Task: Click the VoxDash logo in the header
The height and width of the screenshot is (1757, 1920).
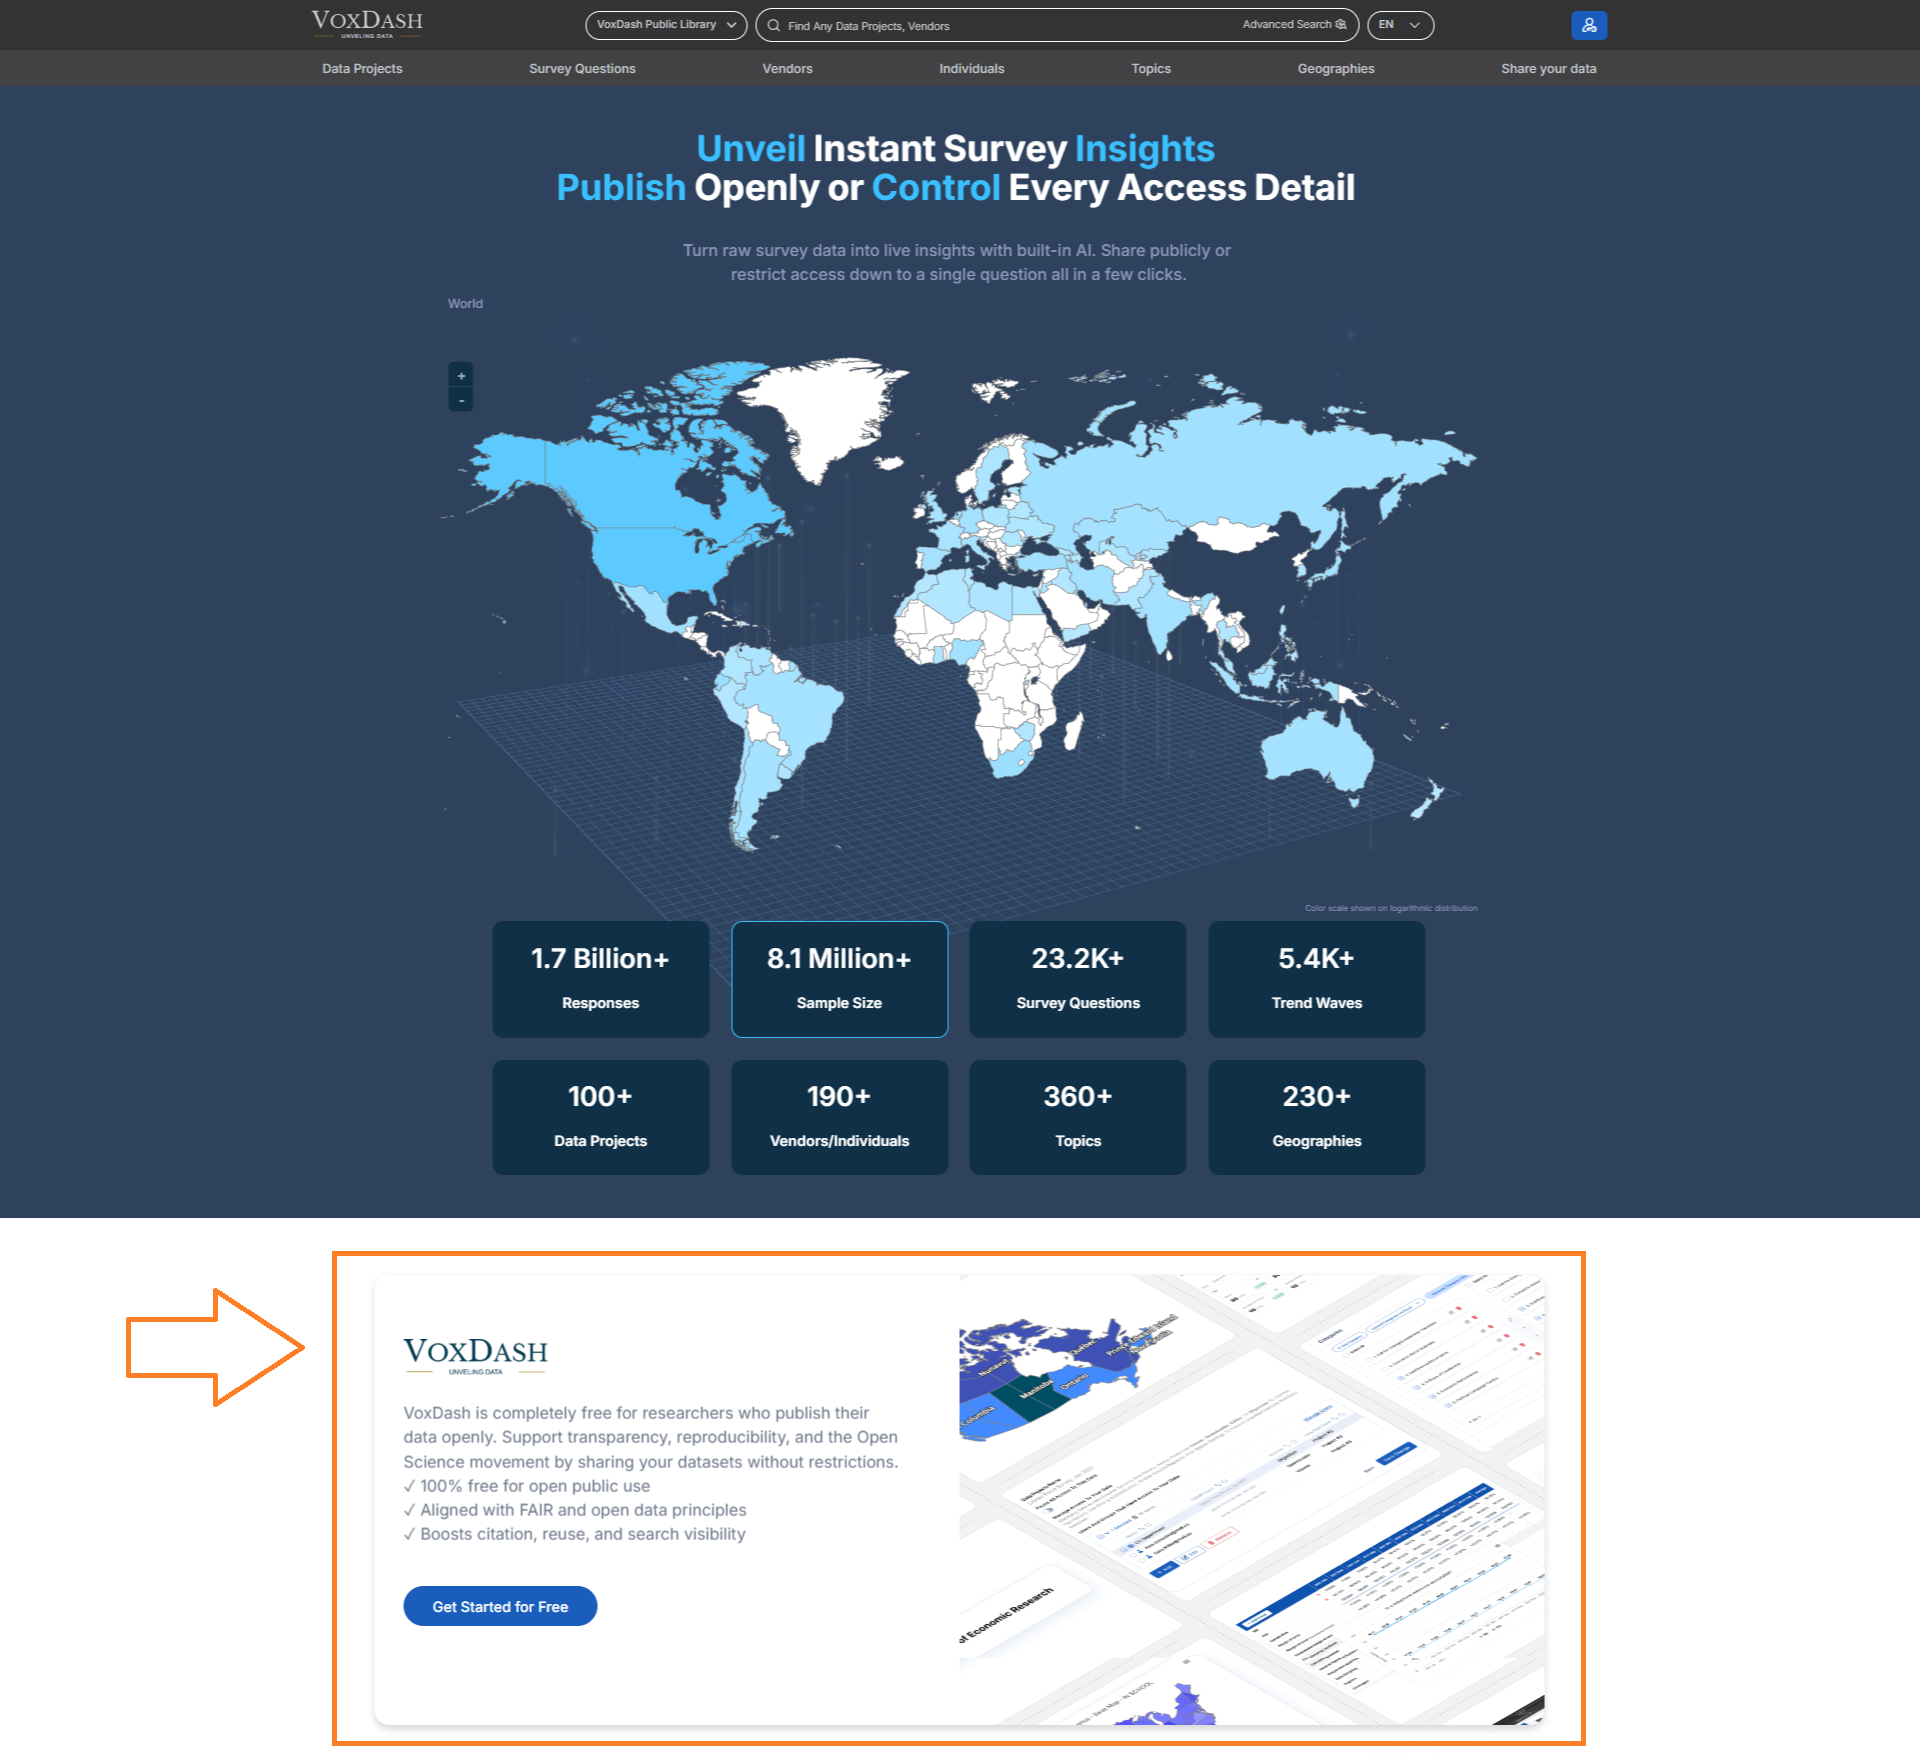Action: (367, 24)
